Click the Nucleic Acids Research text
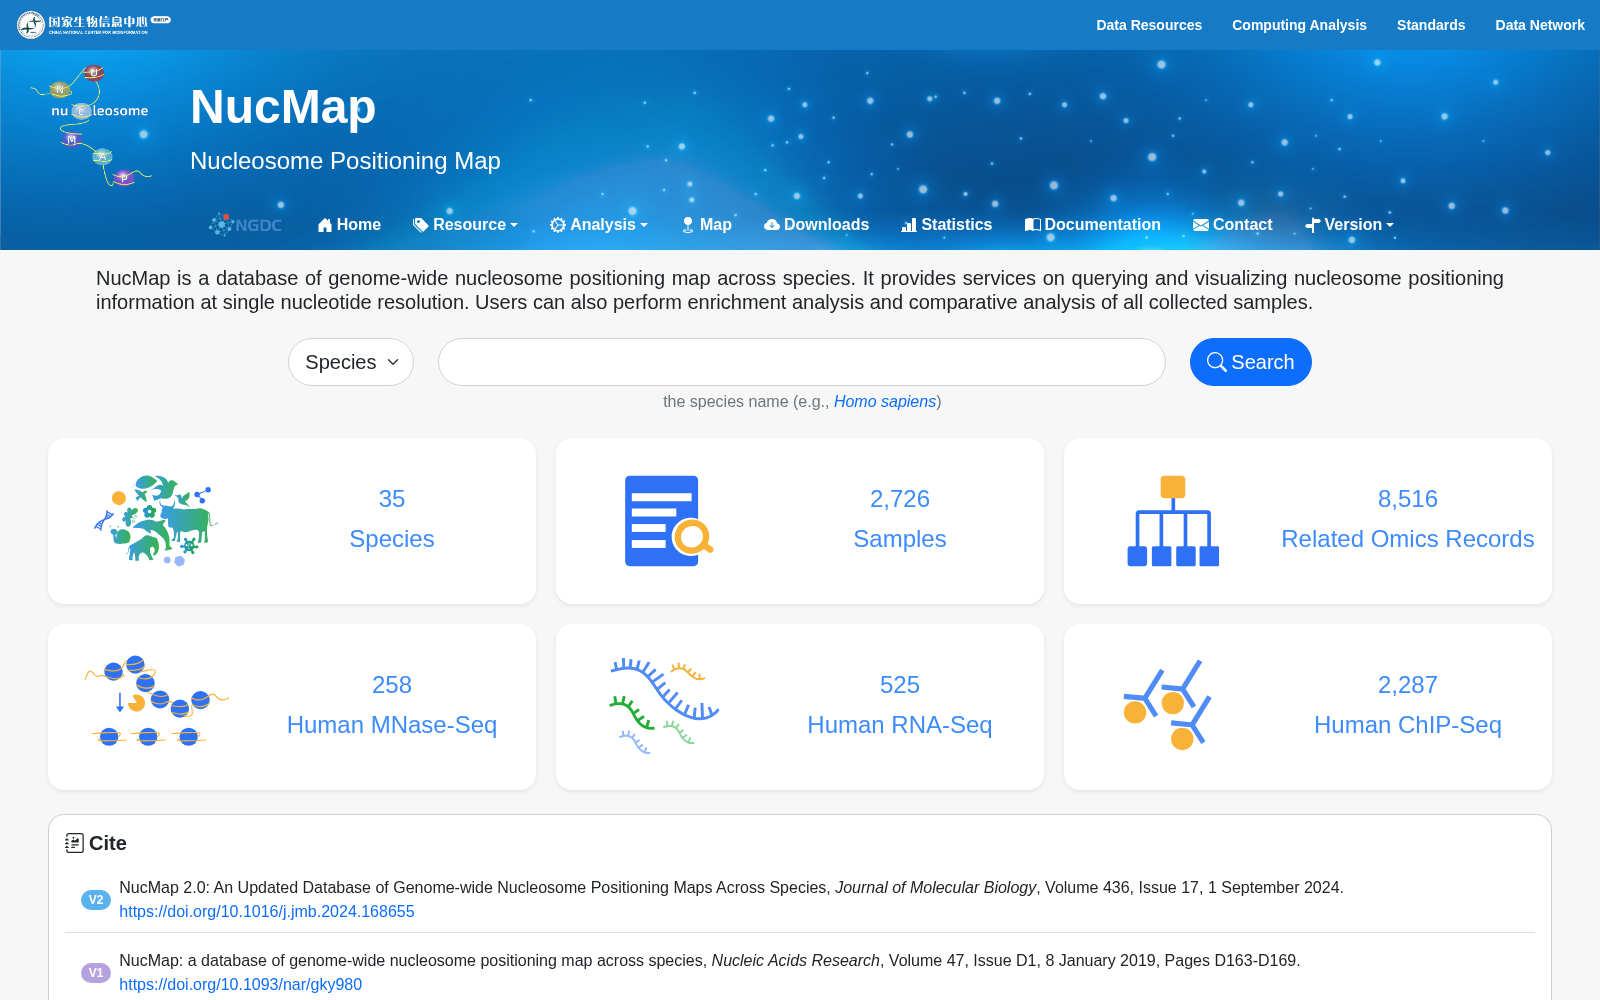This screenshot has width=1600, height=1000. pyautogui.click(x=796, y=961)
